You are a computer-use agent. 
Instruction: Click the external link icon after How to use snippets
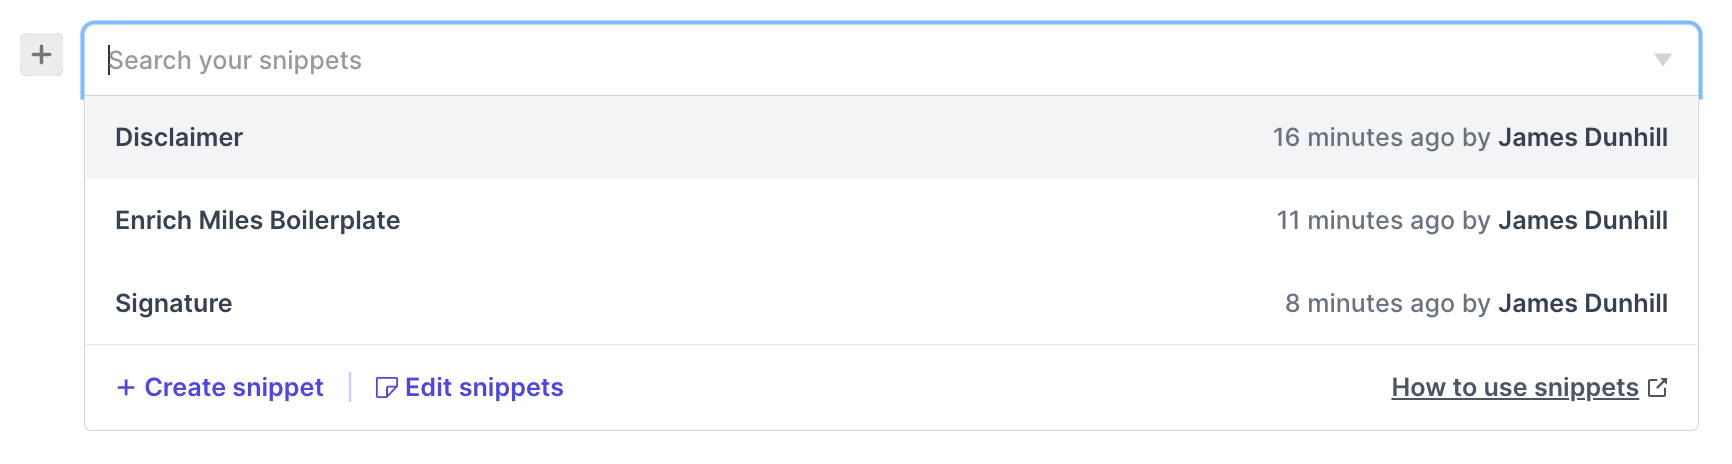coord(1657,387)
